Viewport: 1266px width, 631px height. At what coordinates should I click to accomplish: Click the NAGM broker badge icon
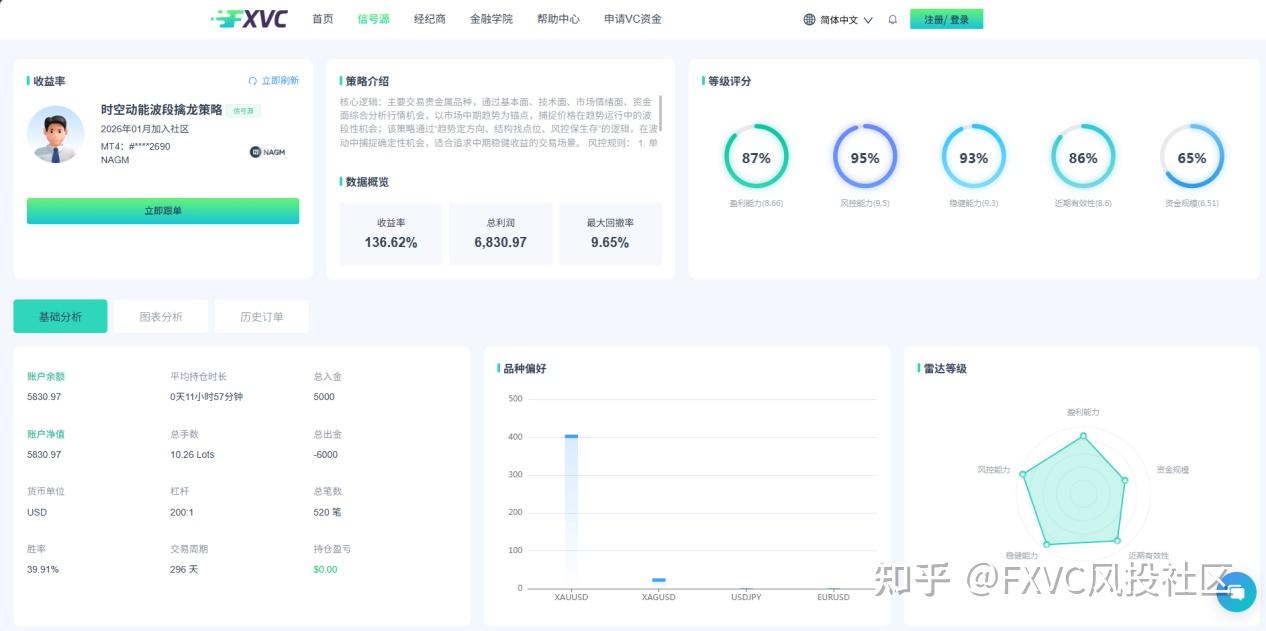click(257, 151)
